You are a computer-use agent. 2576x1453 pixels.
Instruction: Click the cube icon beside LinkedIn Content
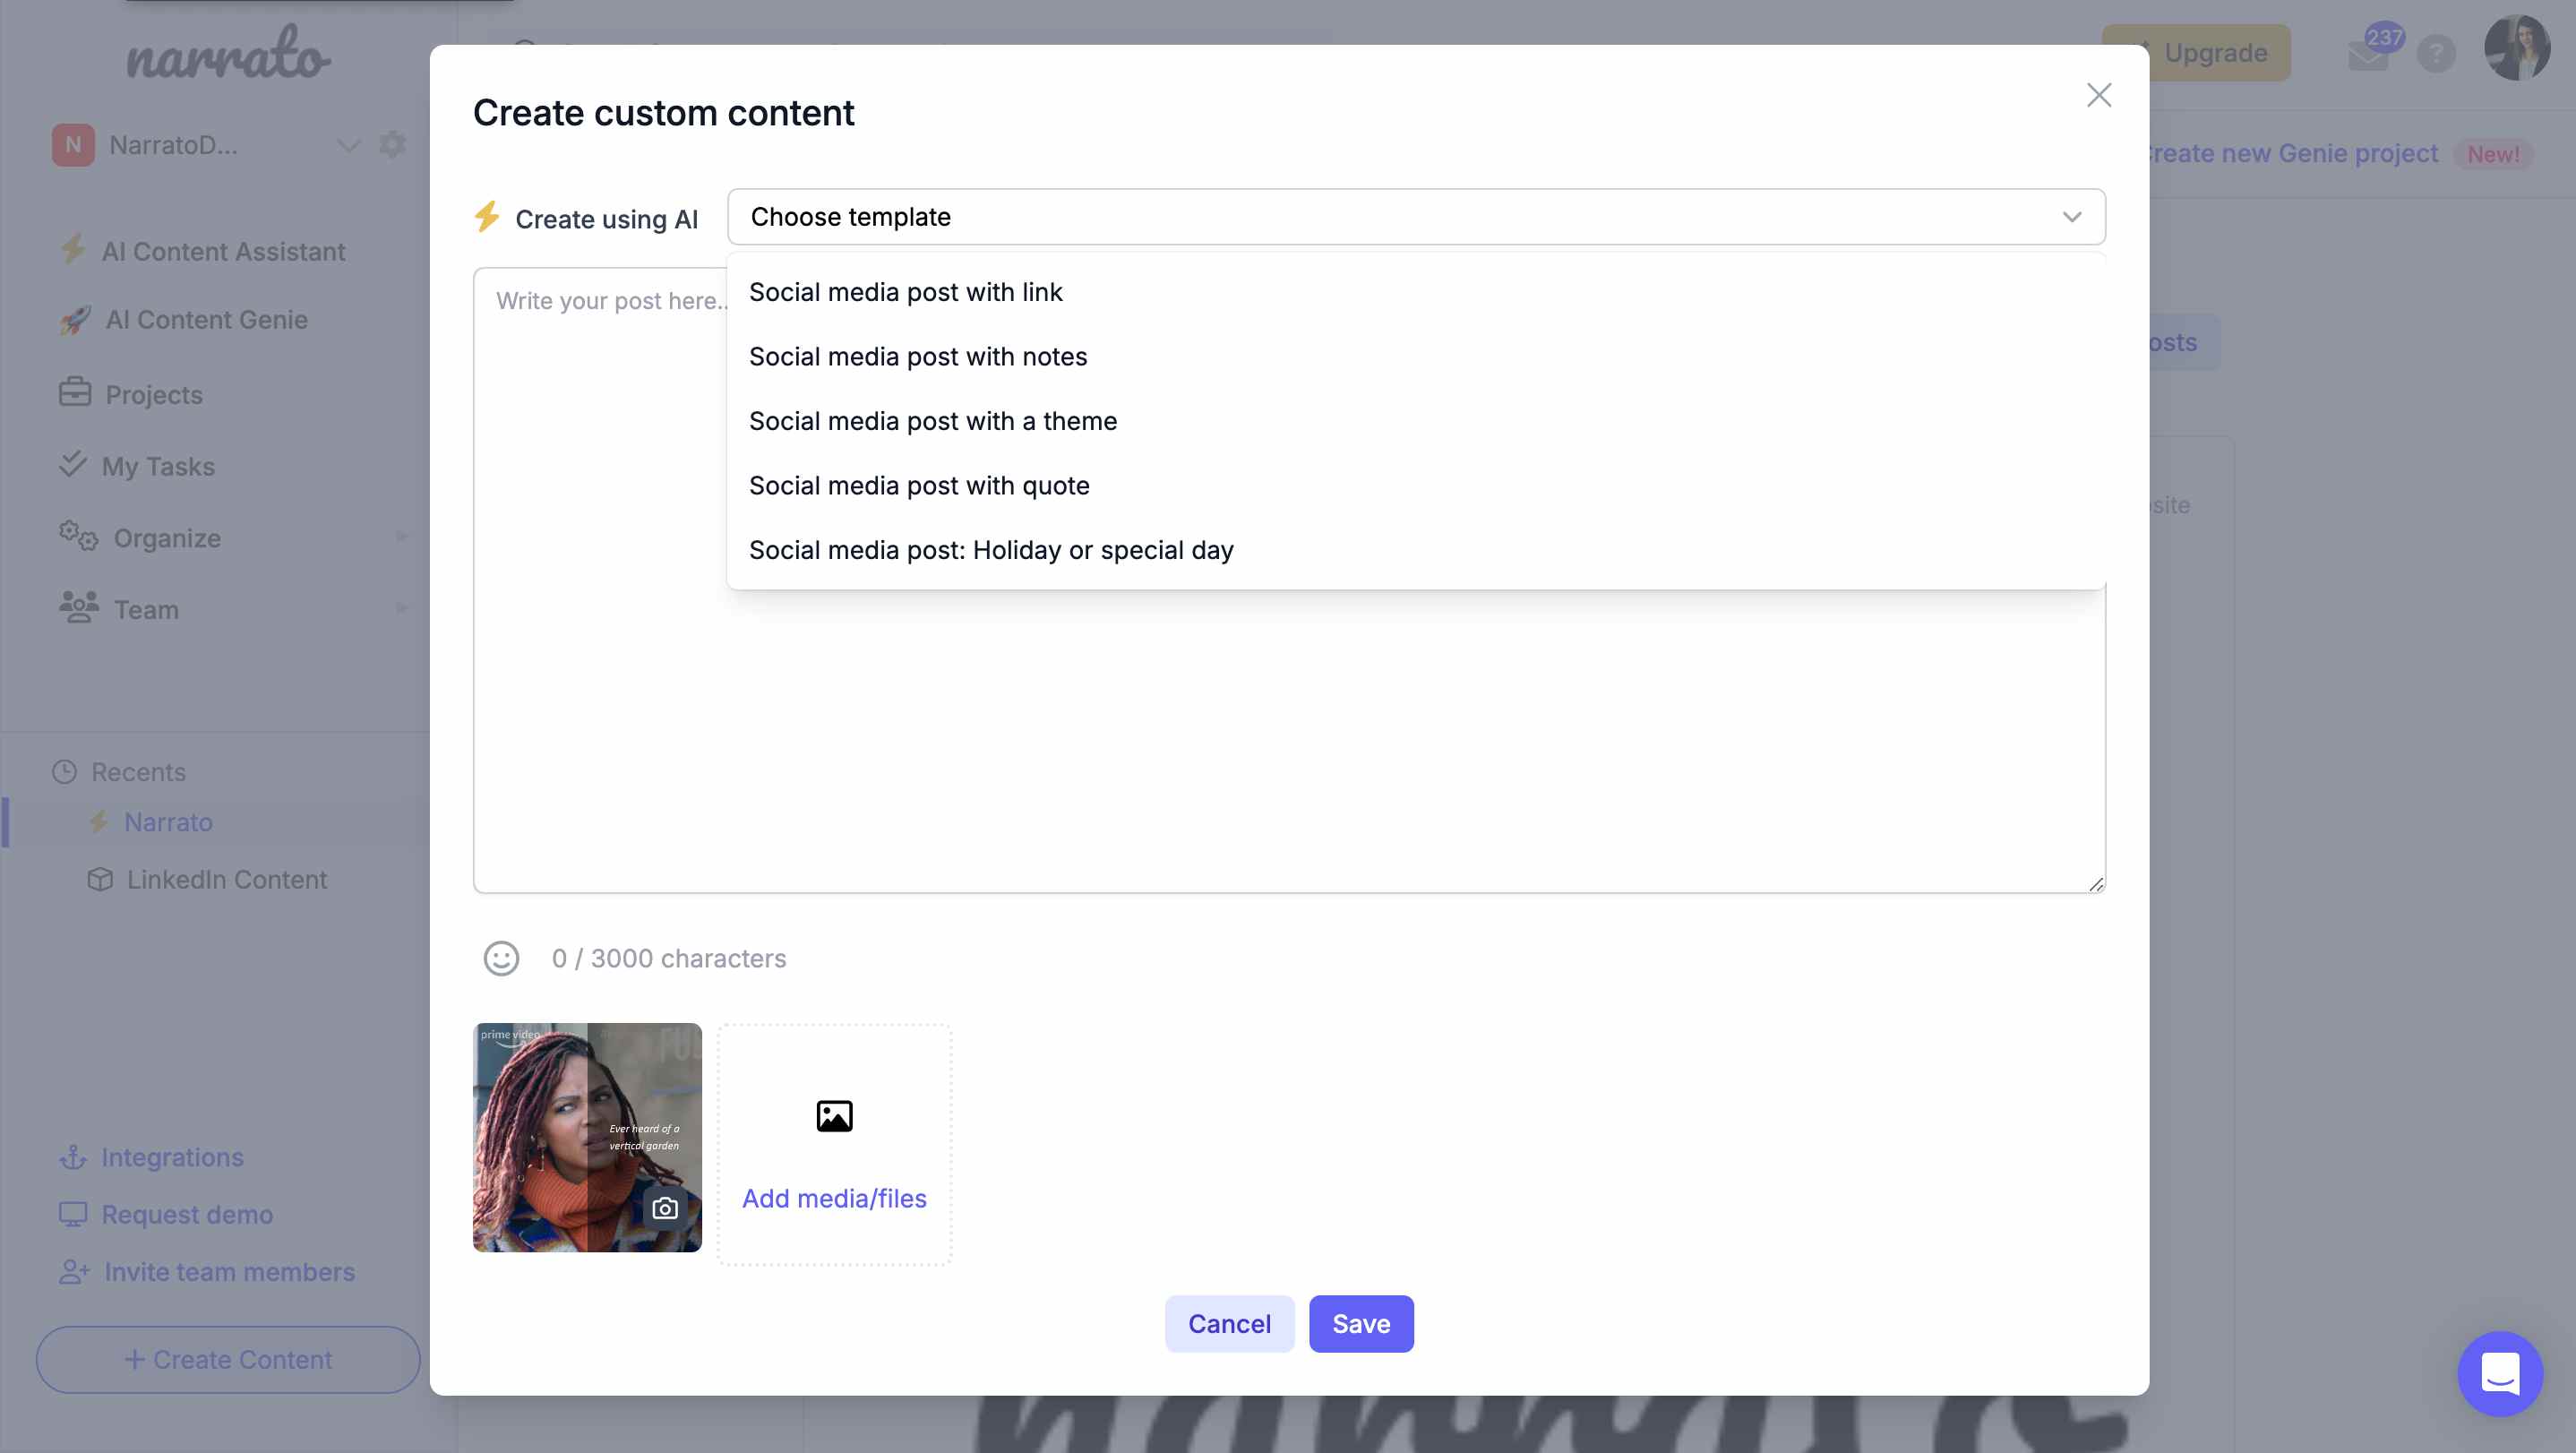coord(100,879)
